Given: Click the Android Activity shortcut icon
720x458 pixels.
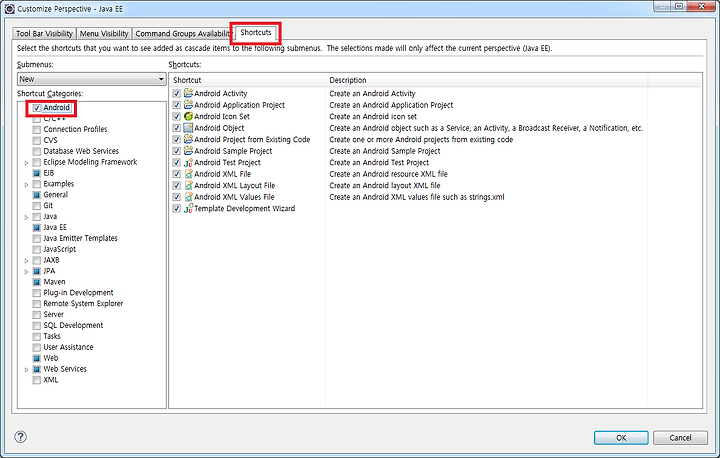Looking at the screenshot, I should click(x=188, y=93).
